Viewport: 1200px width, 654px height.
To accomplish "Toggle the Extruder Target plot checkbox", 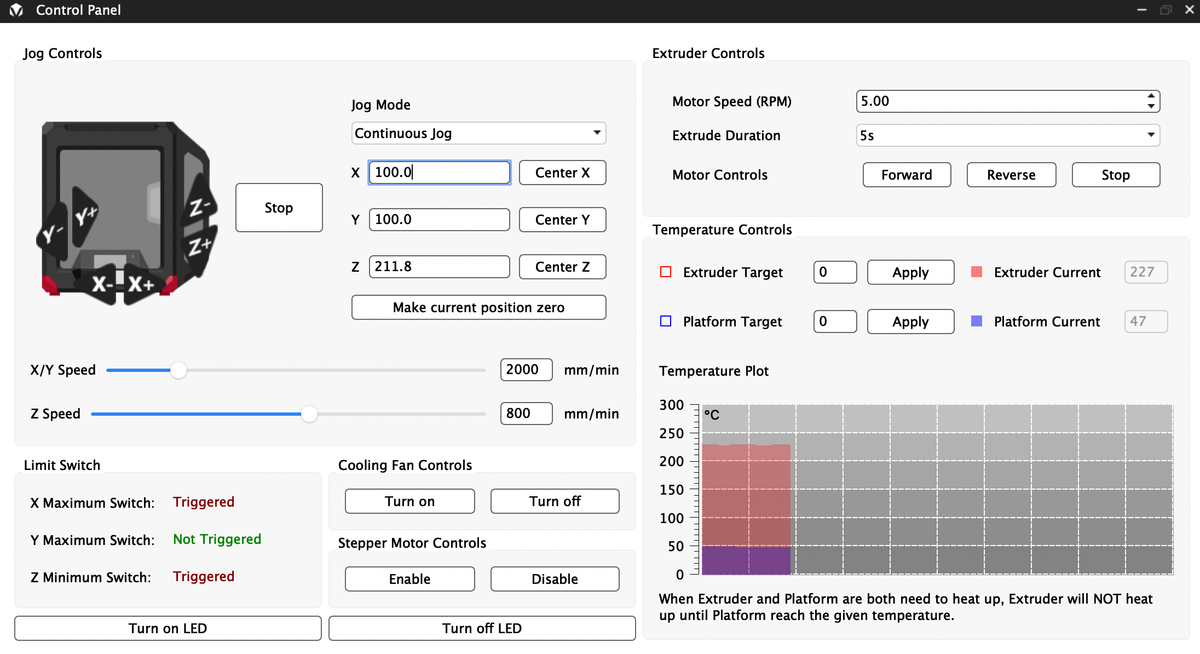I will coord(666,272).
